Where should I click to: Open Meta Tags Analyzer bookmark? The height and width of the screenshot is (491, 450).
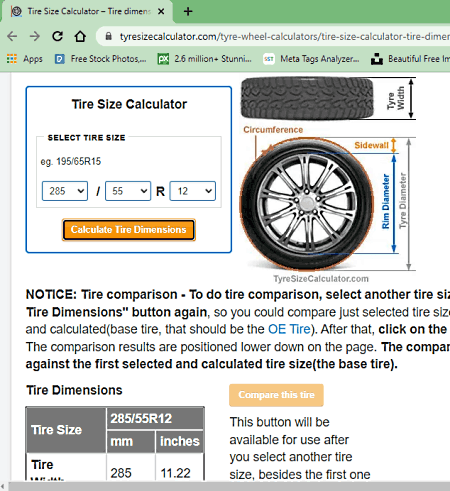click(311, 59)
